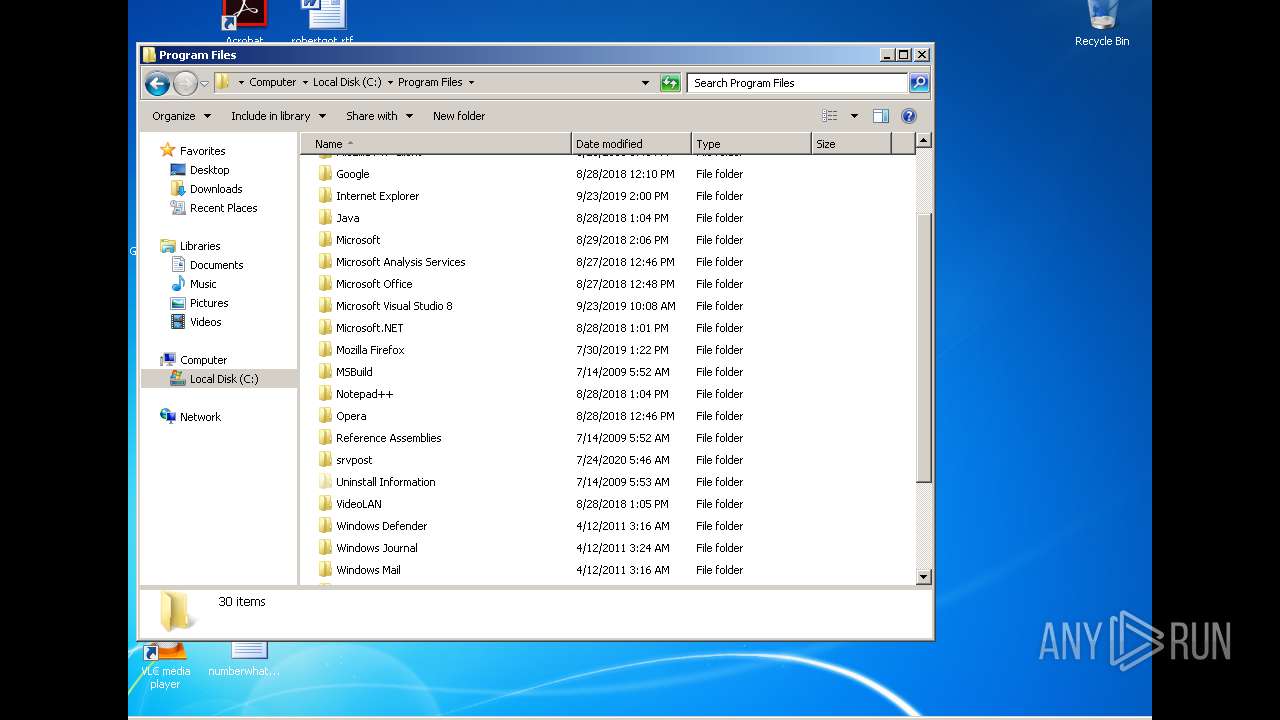Sort by the Name column header
Viewport: 1280px width, 720px height.
point(436,144)
